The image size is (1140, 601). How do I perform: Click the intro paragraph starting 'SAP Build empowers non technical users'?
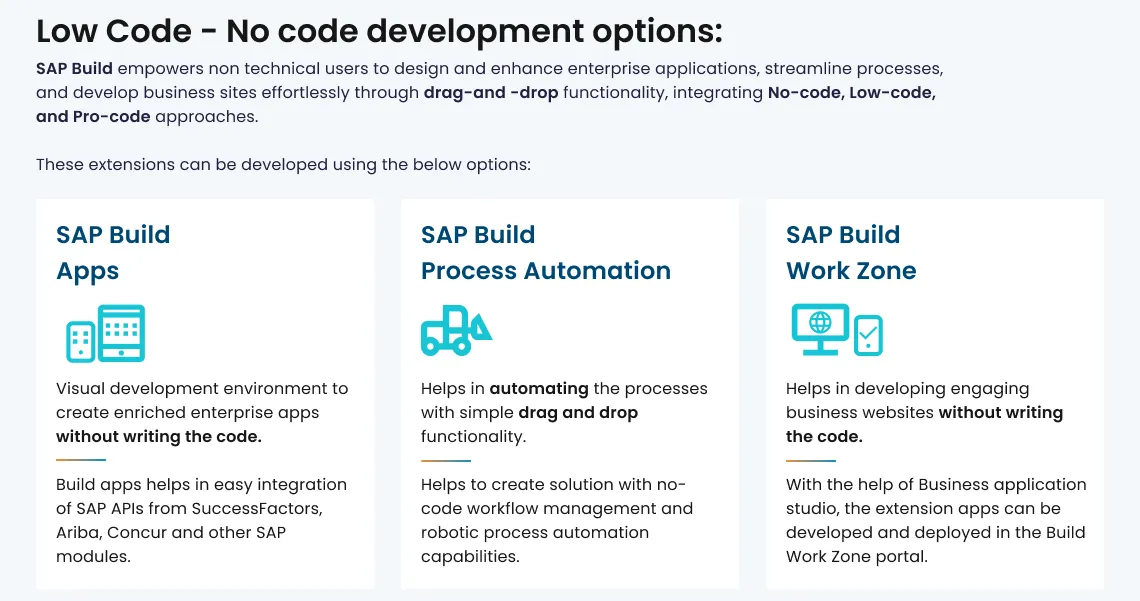coord(490,92)
